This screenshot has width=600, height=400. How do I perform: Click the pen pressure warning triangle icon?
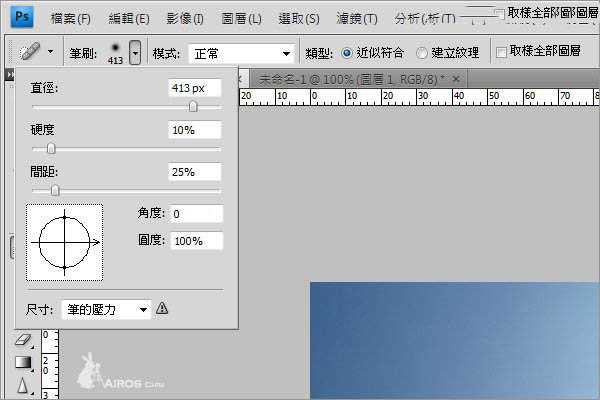point(162,309)
